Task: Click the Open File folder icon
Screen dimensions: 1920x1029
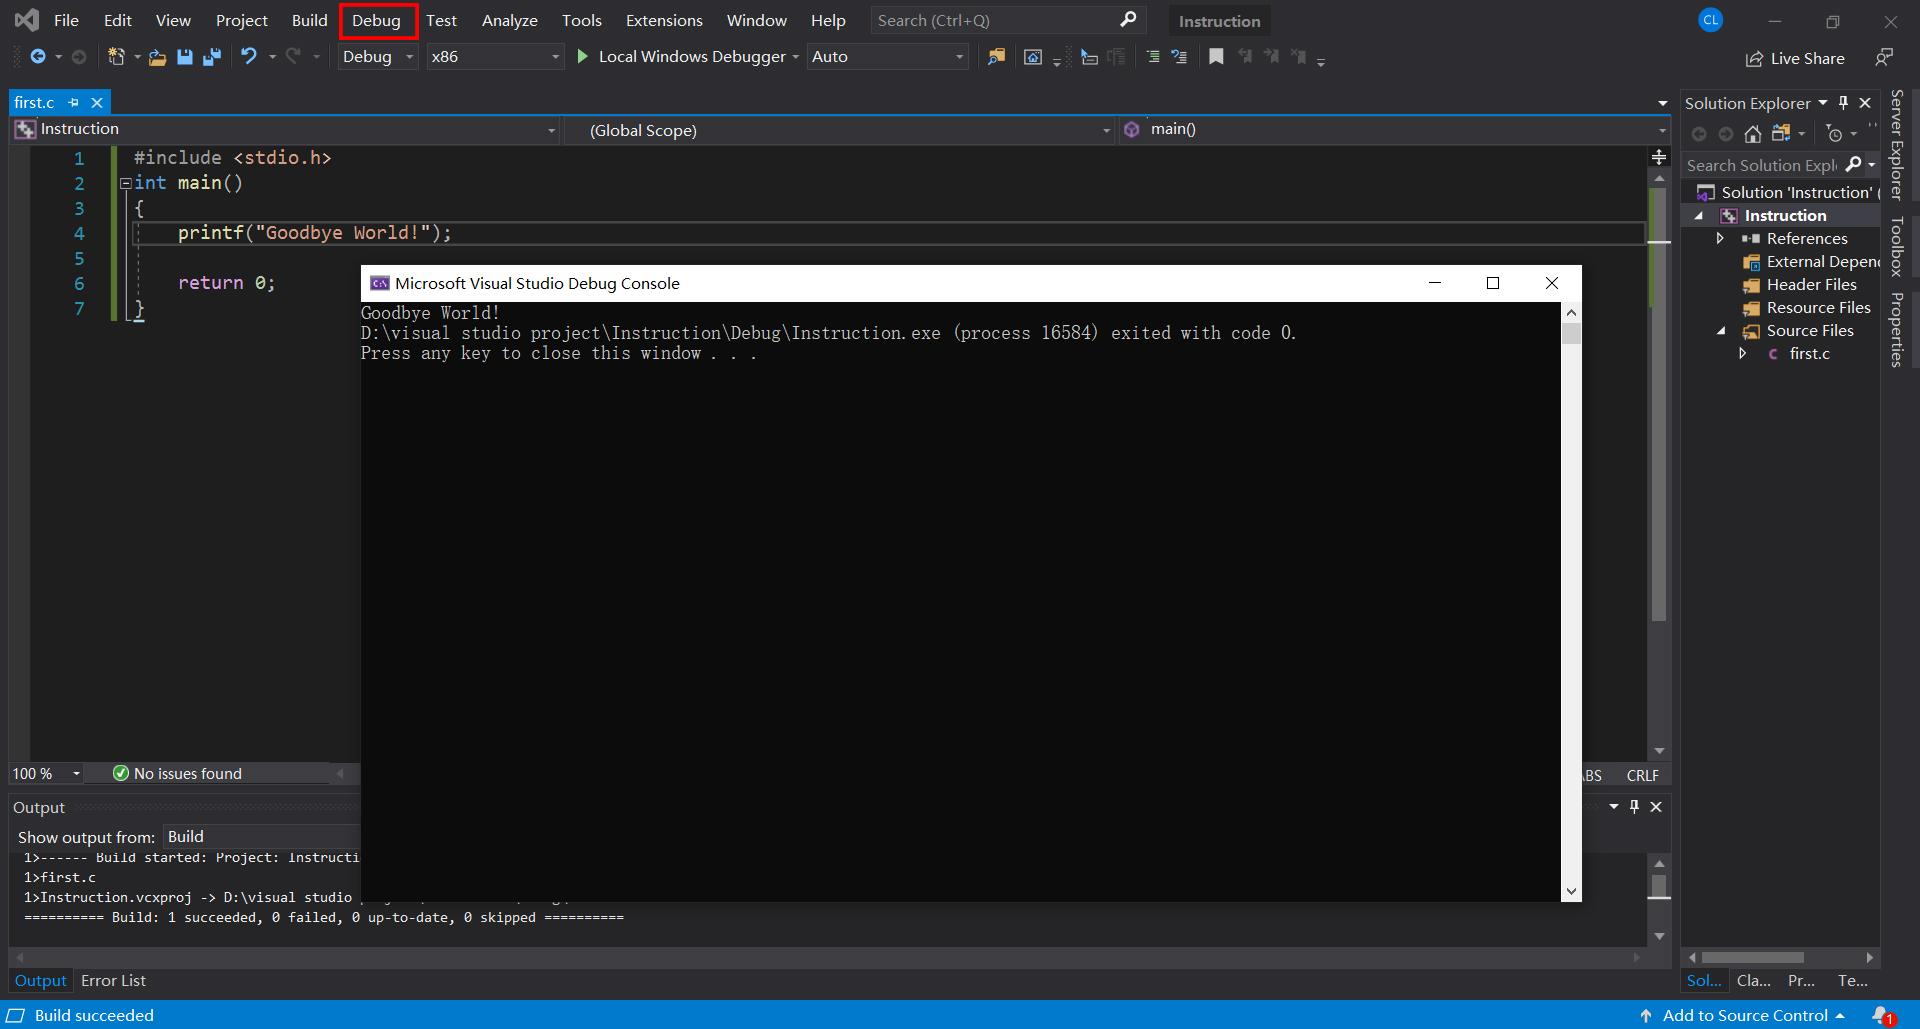Action: pyautogui.click(x=157, y=57)
